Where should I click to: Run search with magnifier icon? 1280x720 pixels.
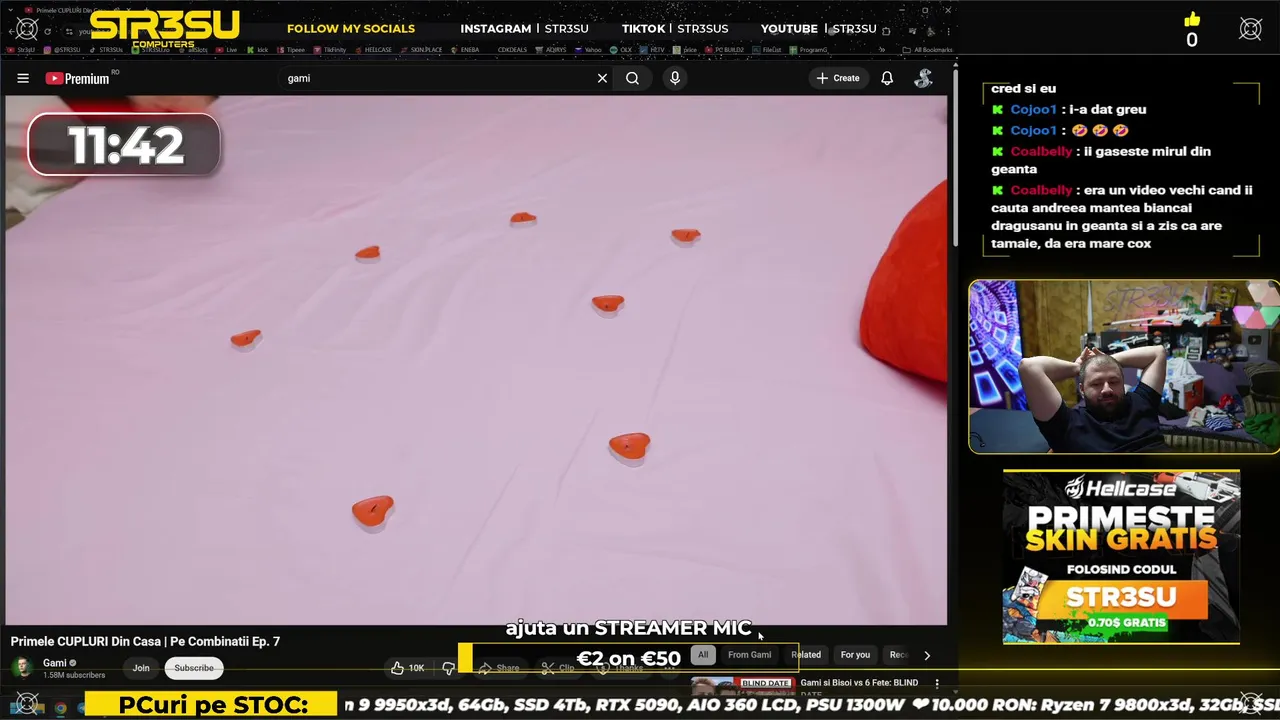click(632, 78)
